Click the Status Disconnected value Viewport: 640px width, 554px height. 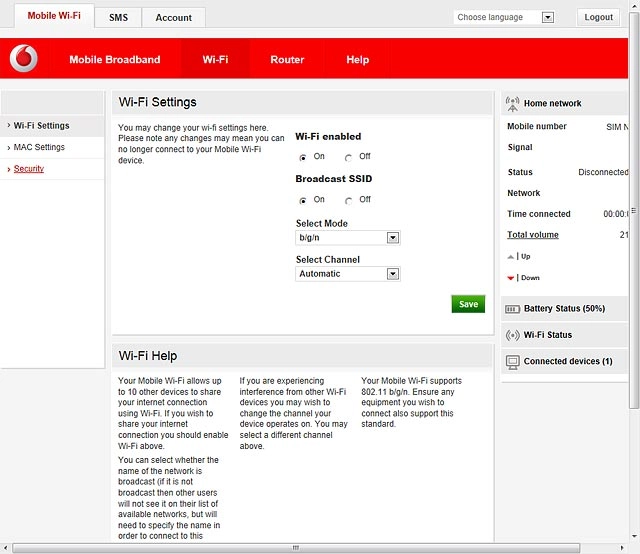point(603,172)
